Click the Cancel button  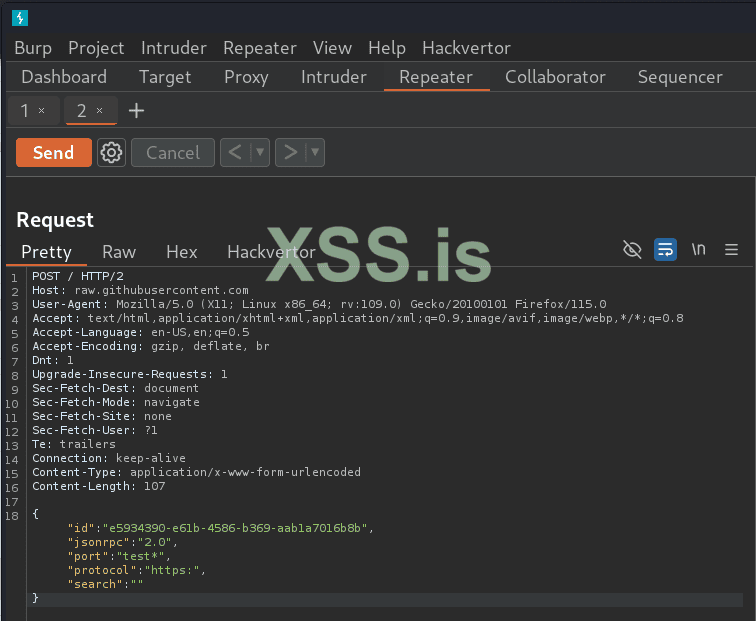click(x=173, y=152)
